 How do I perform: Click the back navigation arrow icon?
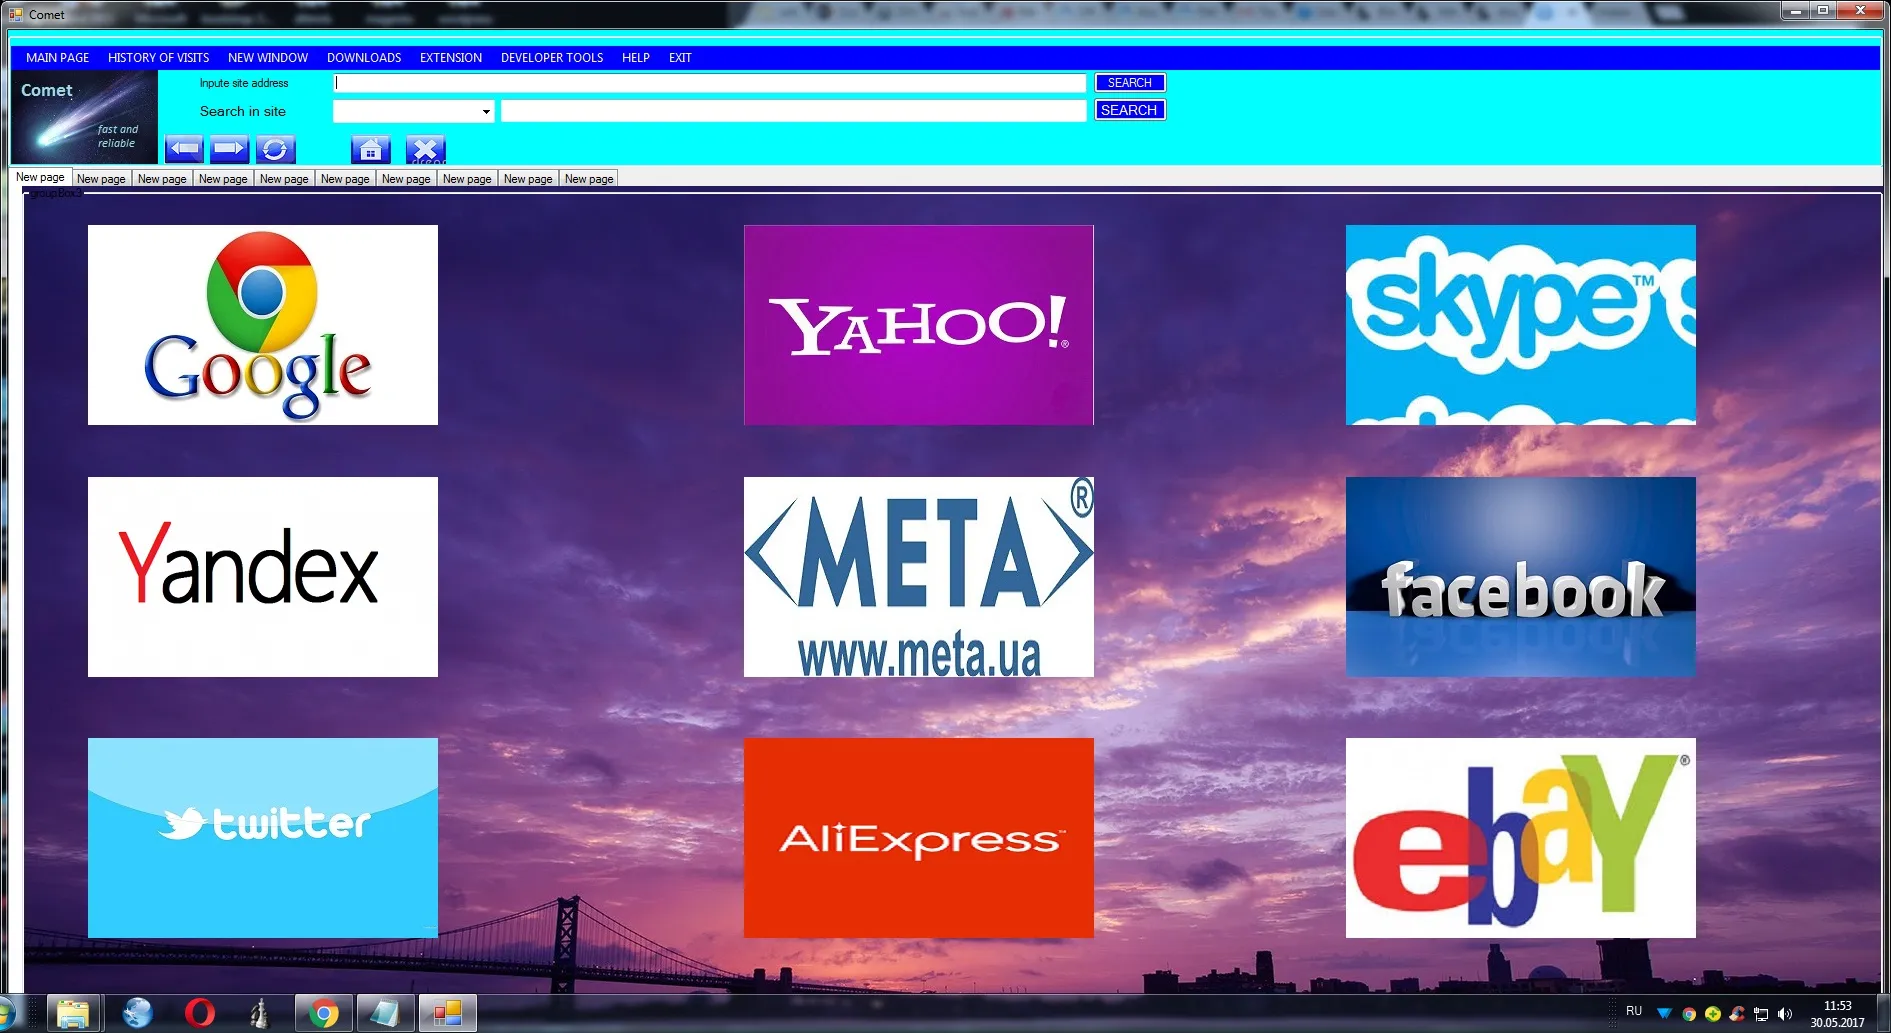(184, 149)
